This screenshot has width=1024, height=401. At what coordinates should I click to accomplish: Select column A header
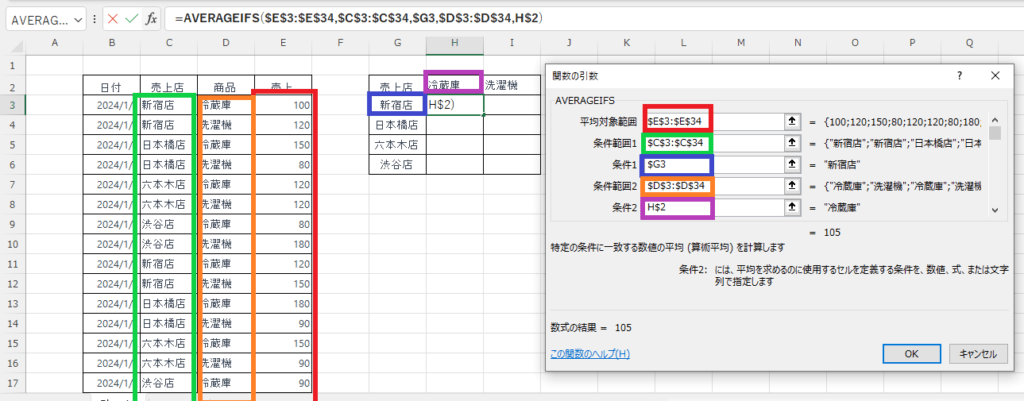54,43
